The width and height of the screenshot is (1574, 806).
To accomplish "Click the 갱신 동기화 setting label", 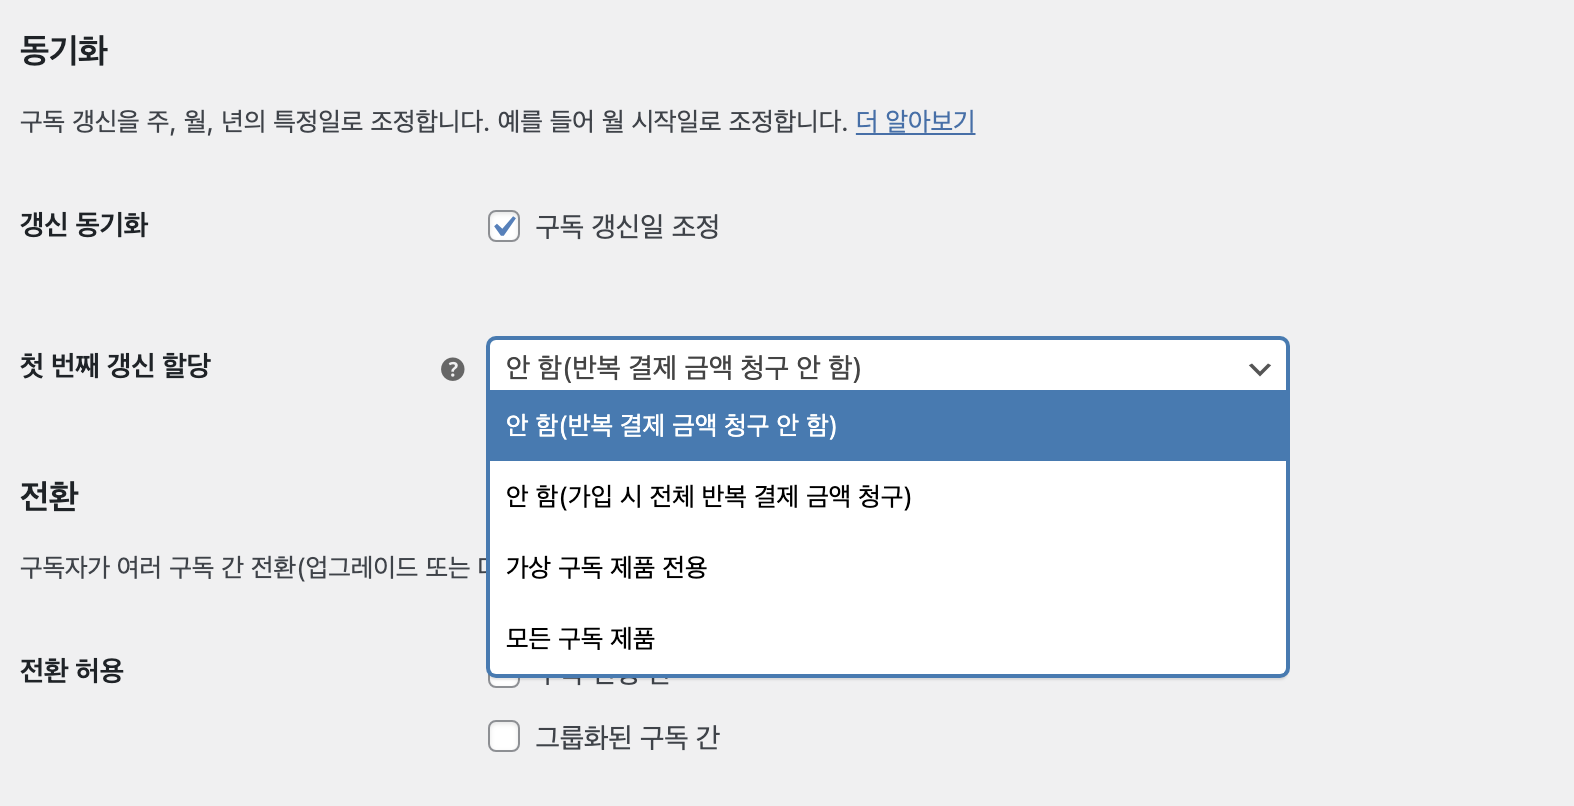I will click(84, 224).
